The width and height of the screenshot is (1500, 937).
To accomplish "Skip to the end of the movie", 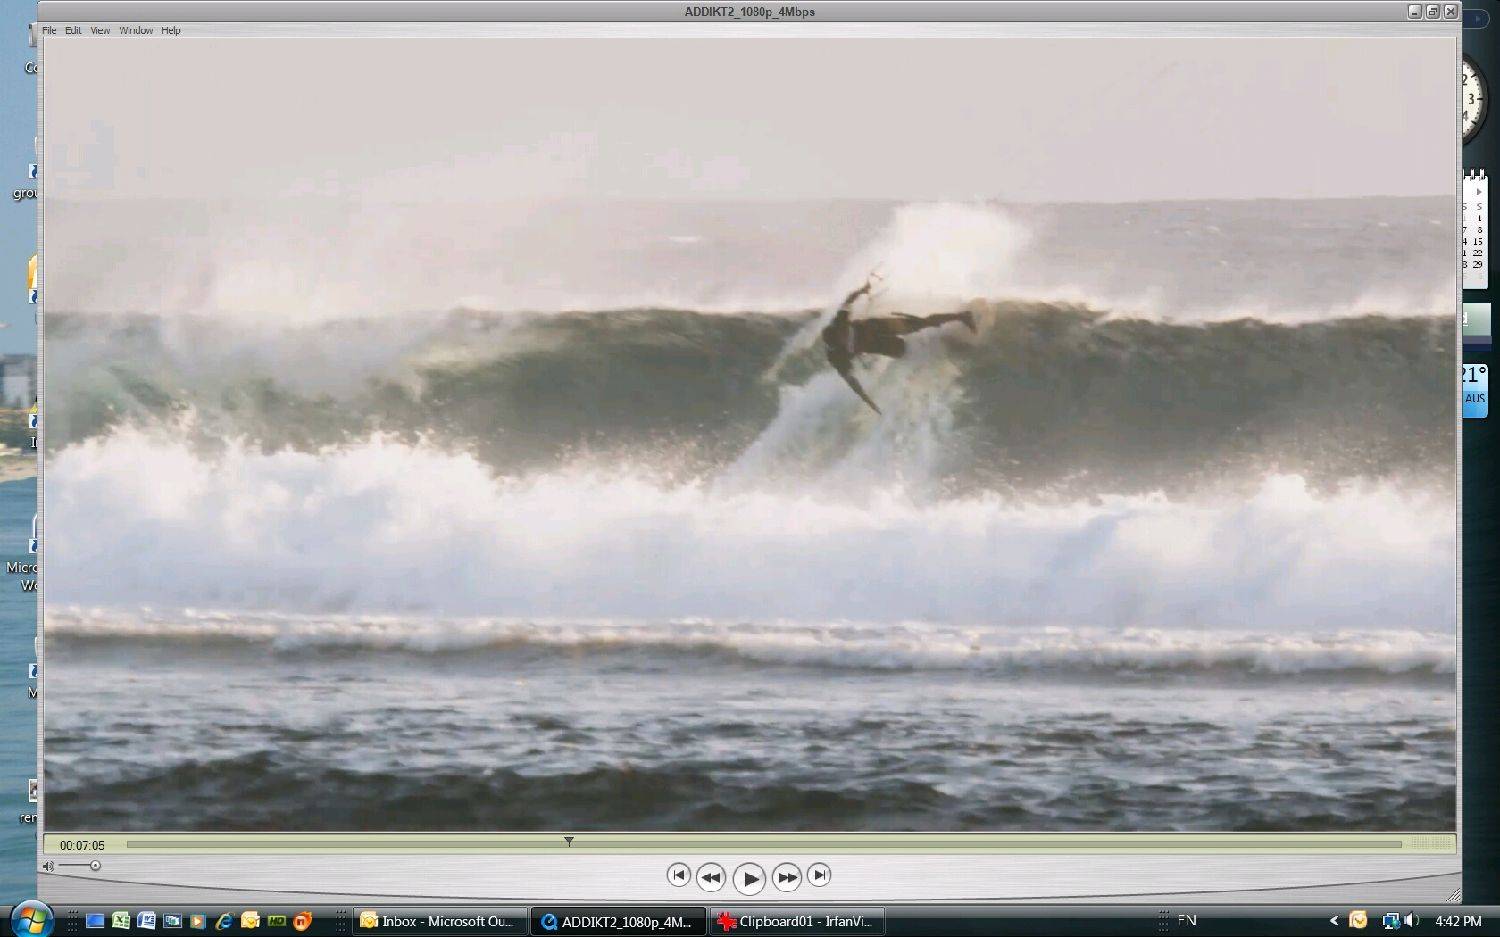I will click(x=819, y=875).
